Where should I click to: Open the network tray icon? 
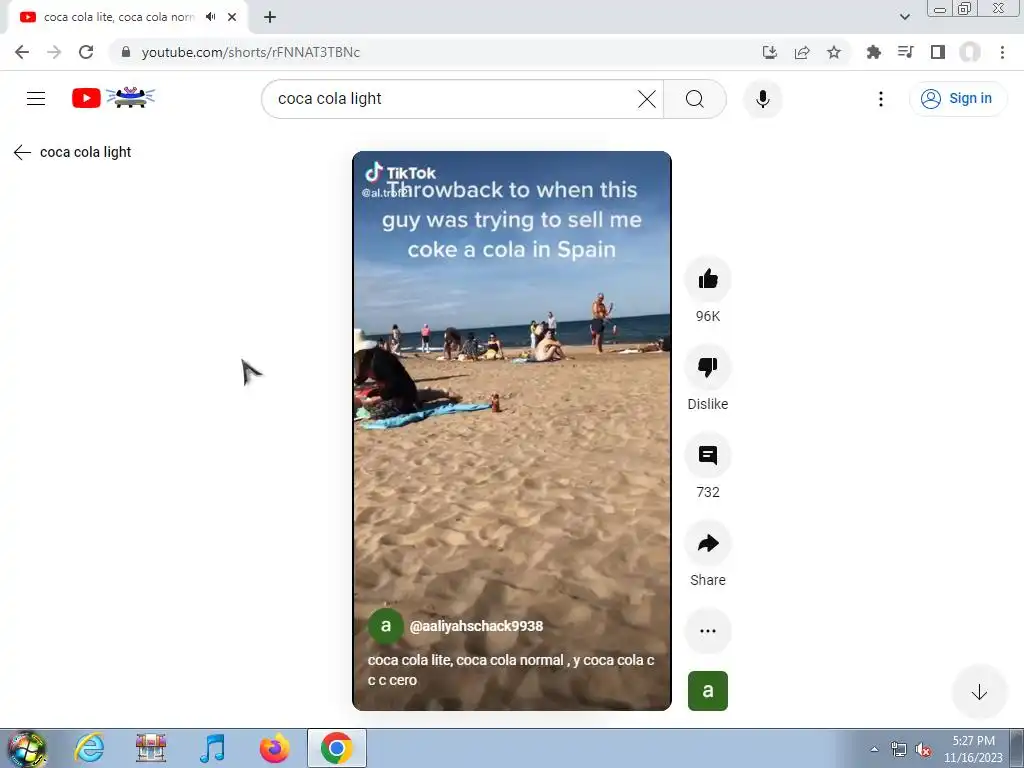pyautogui.click(x=899, y=750)
